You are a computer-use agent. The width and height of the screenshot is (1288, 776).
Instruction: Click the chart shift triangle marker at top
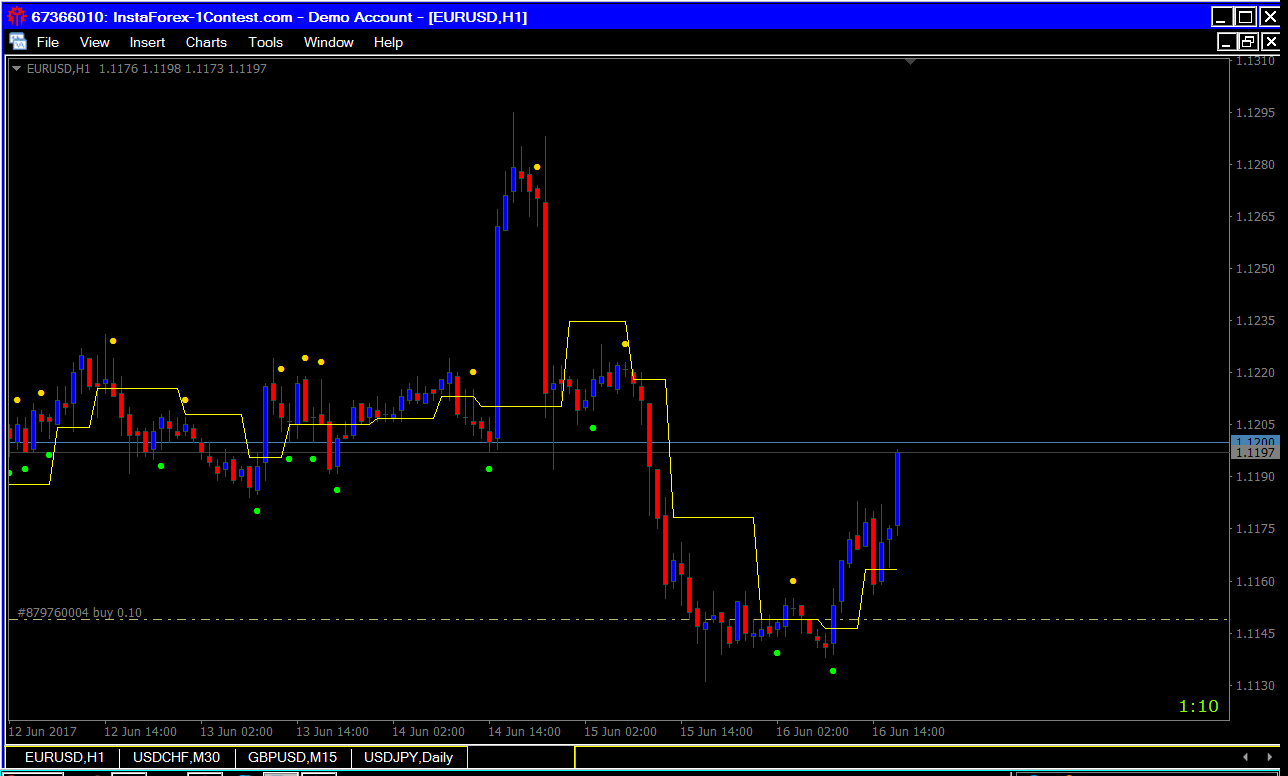coord(910,62)
